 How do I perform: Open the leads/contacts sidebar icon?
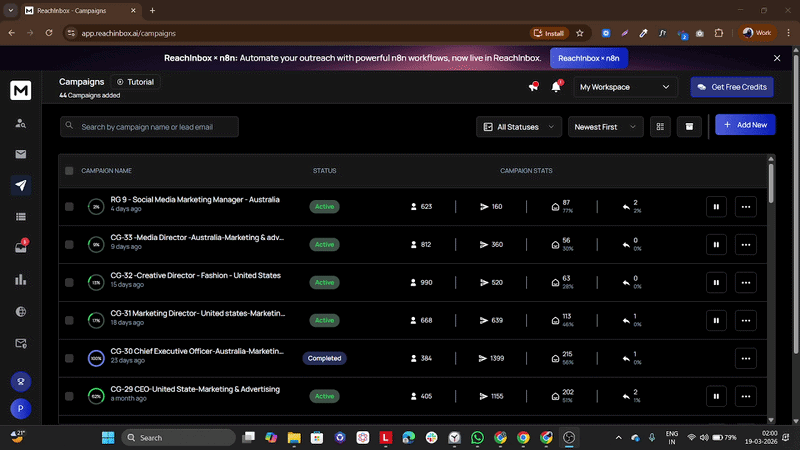(x=20, y=123)
